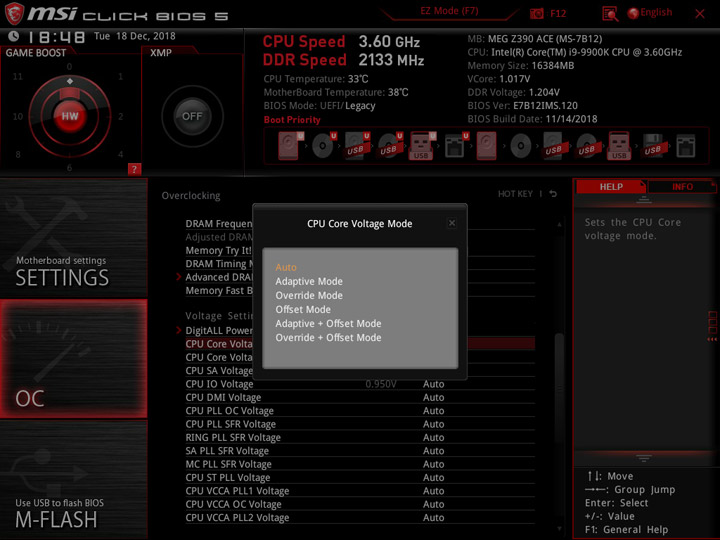Switch to EZ Mode (F7)
This screenshot has width=720, height=540.
(x=449, y=11)
